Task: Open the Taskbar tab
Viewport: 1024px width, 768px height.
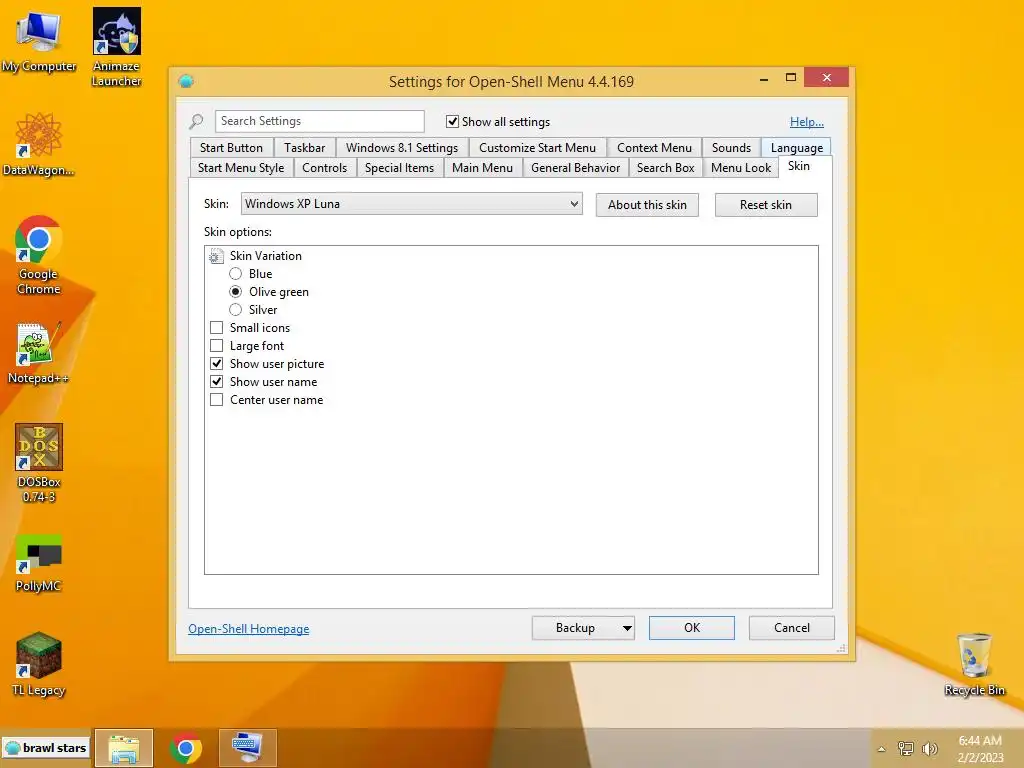Action: point(304,148)
